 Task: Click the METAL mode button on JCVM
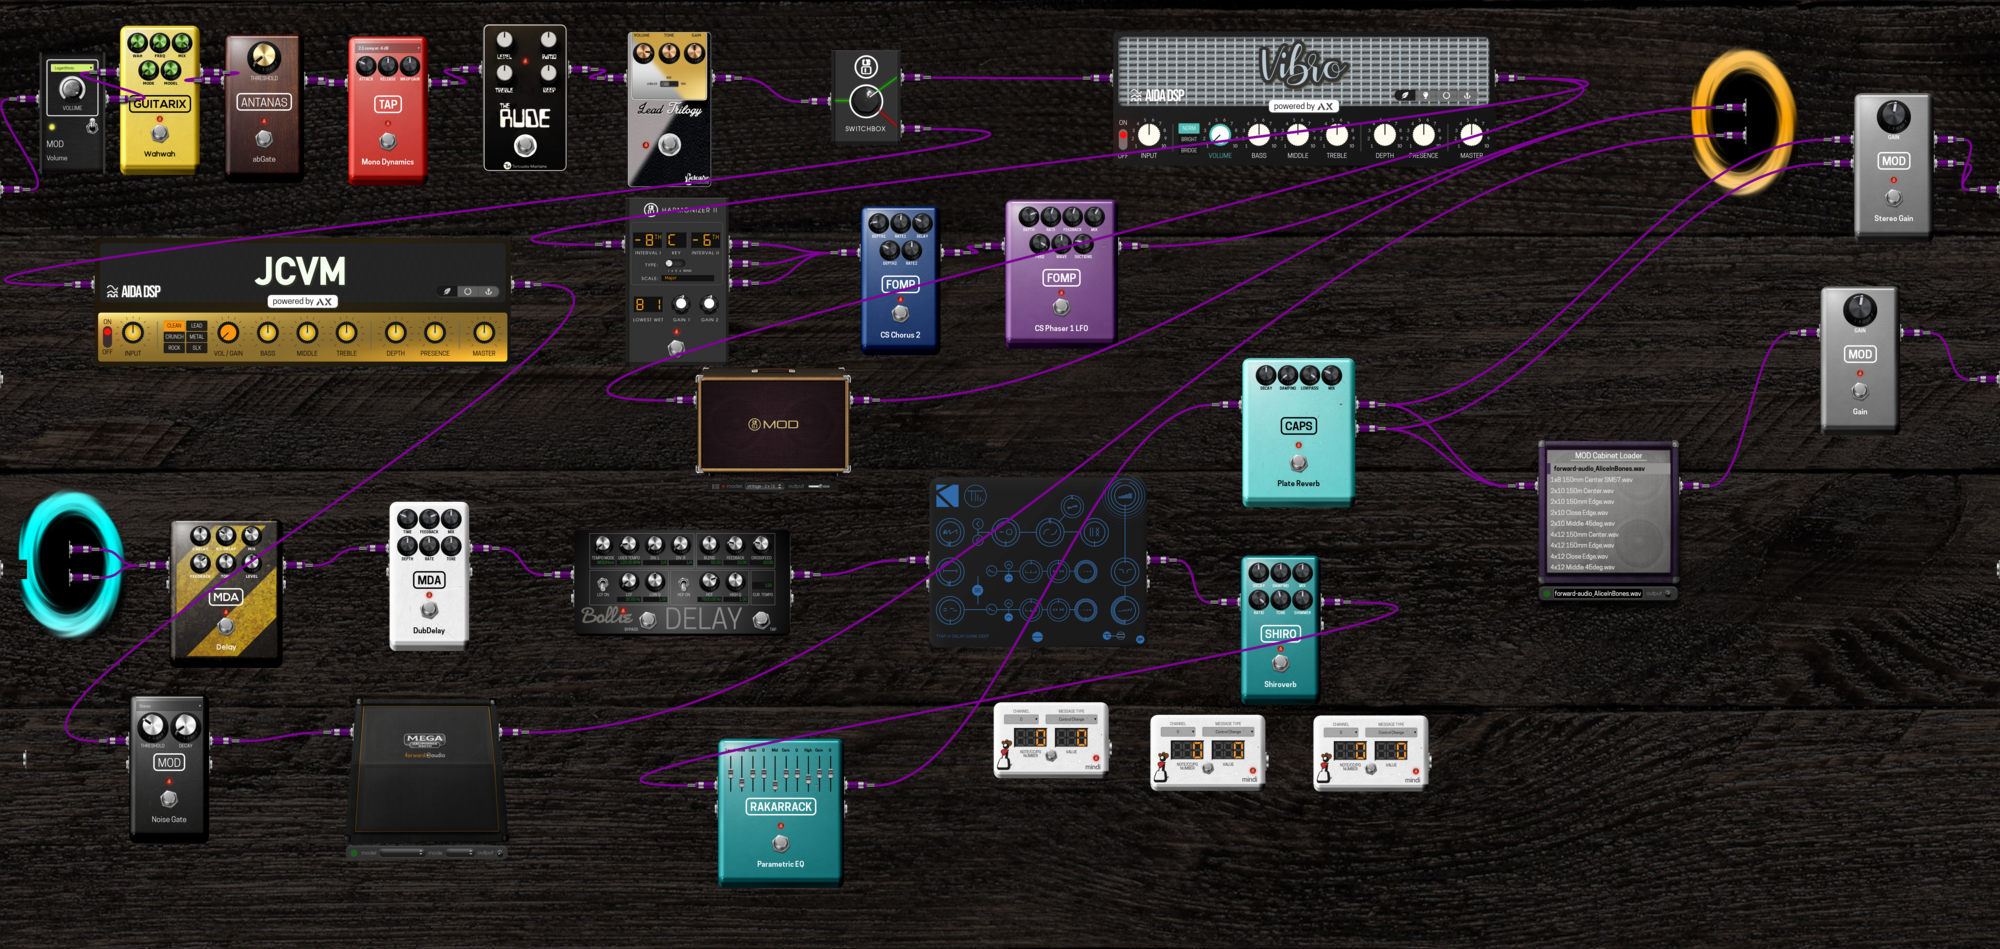[197, 337]
